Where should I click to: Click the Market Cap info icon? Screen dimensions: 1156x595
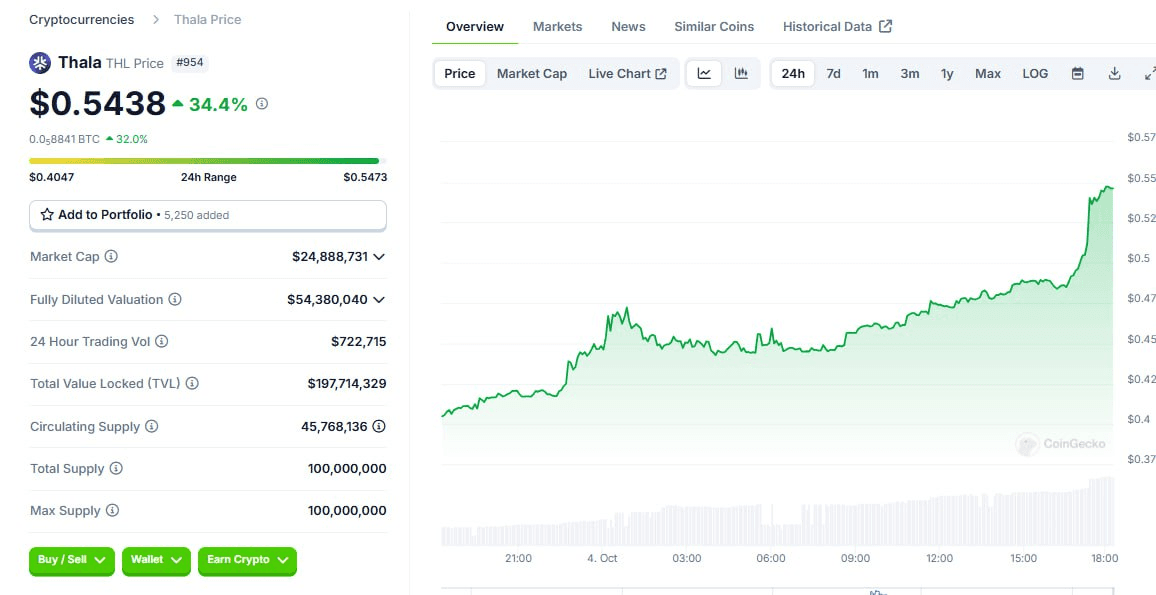(111, 257)
